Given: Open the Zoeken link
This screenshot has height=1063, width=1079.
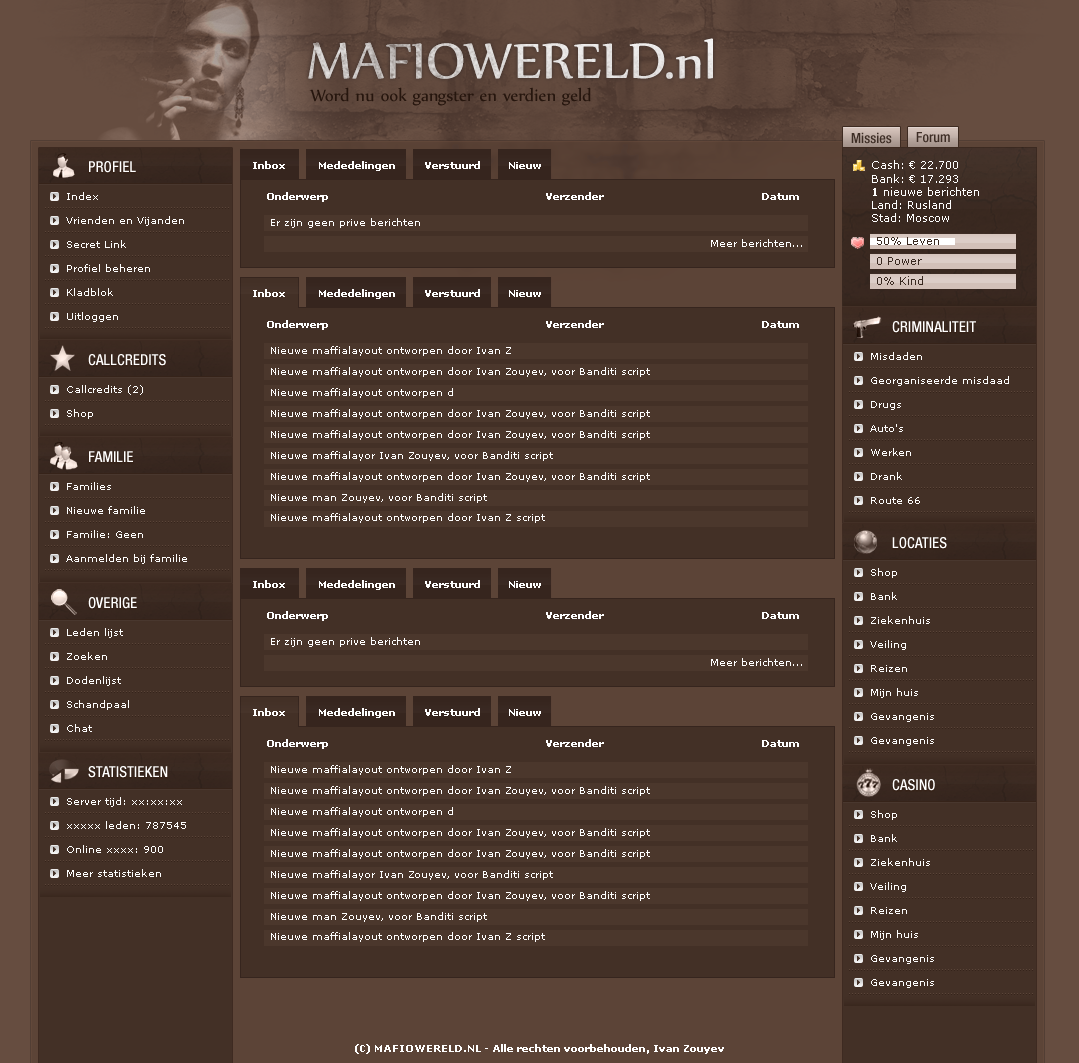Looking at the screenshot, I should point(87,657).
